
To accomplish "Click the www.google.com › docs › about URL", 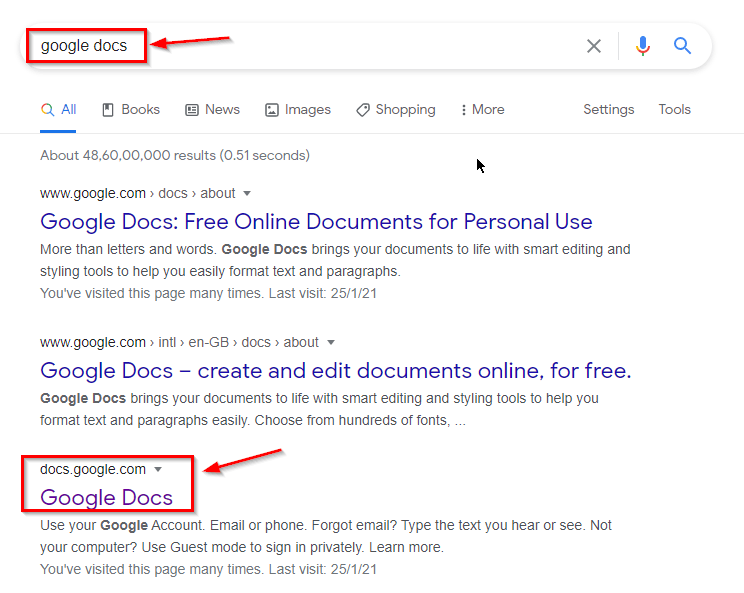I will pyautogui.click(x=138, y=194).
